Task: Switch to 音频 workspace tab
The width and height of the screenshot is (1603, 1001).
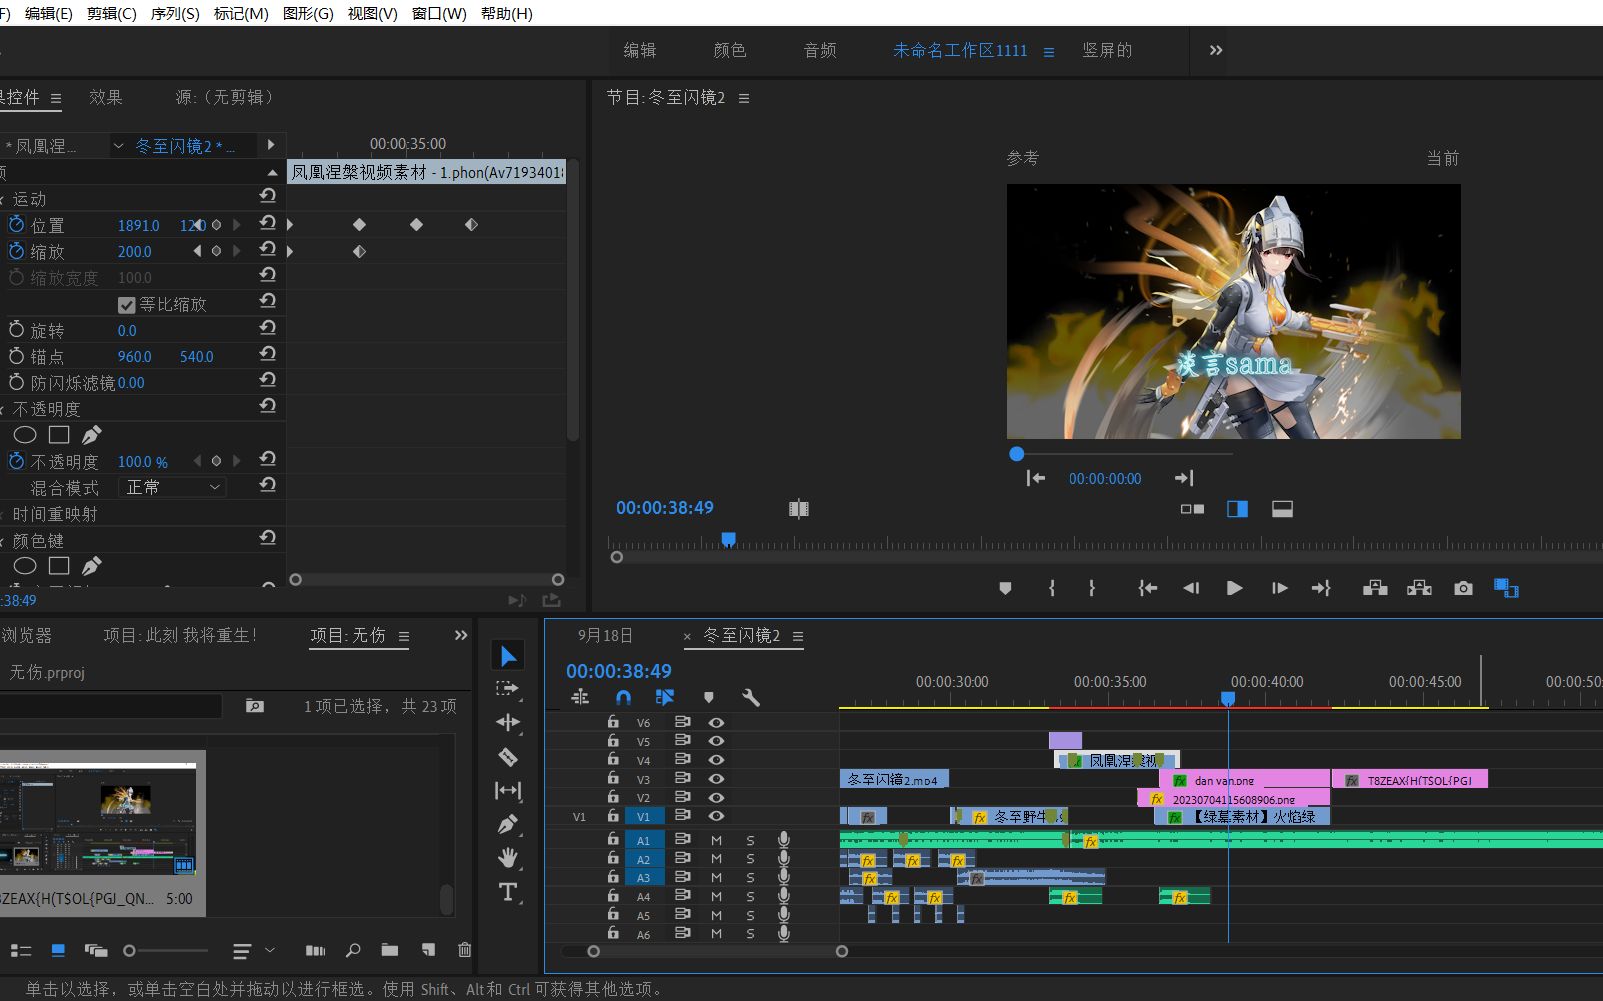Action: (x=820, y=50)
